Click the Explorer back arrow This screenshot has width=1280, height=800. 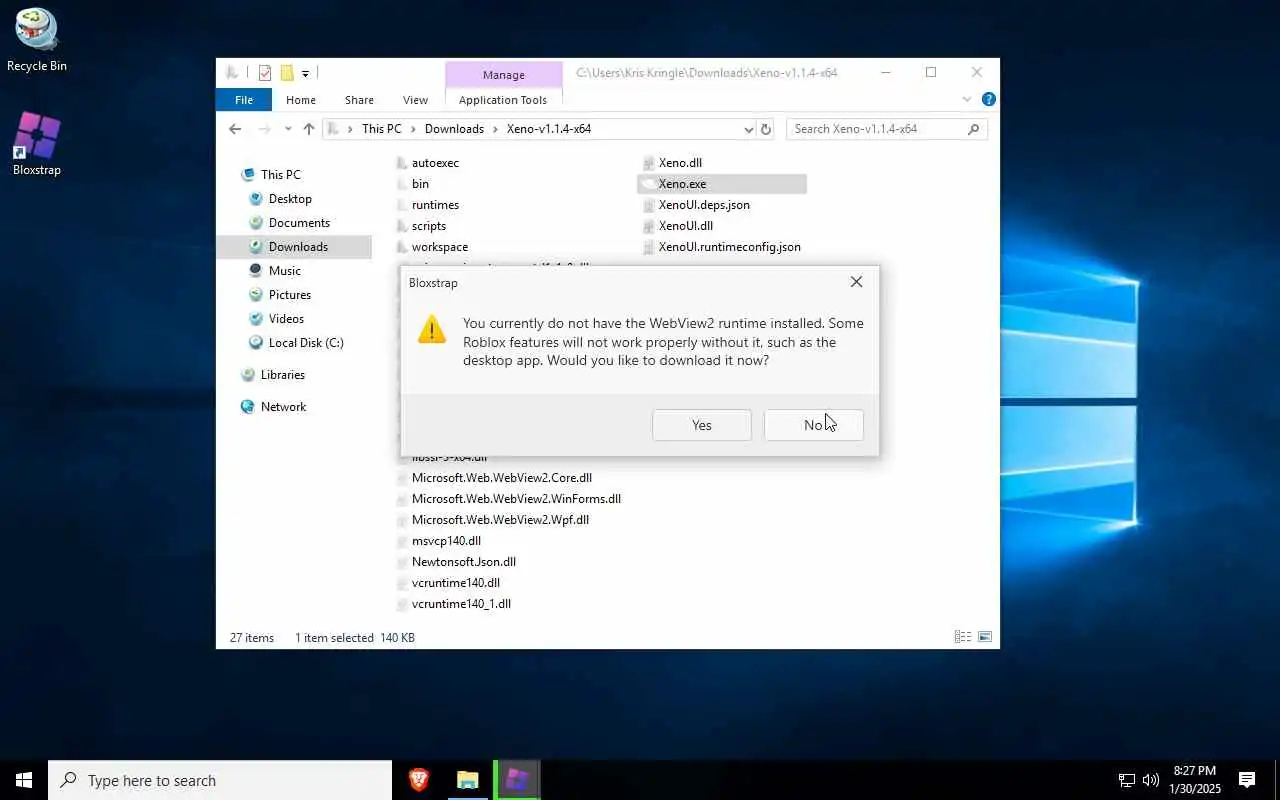click(235, 129)
